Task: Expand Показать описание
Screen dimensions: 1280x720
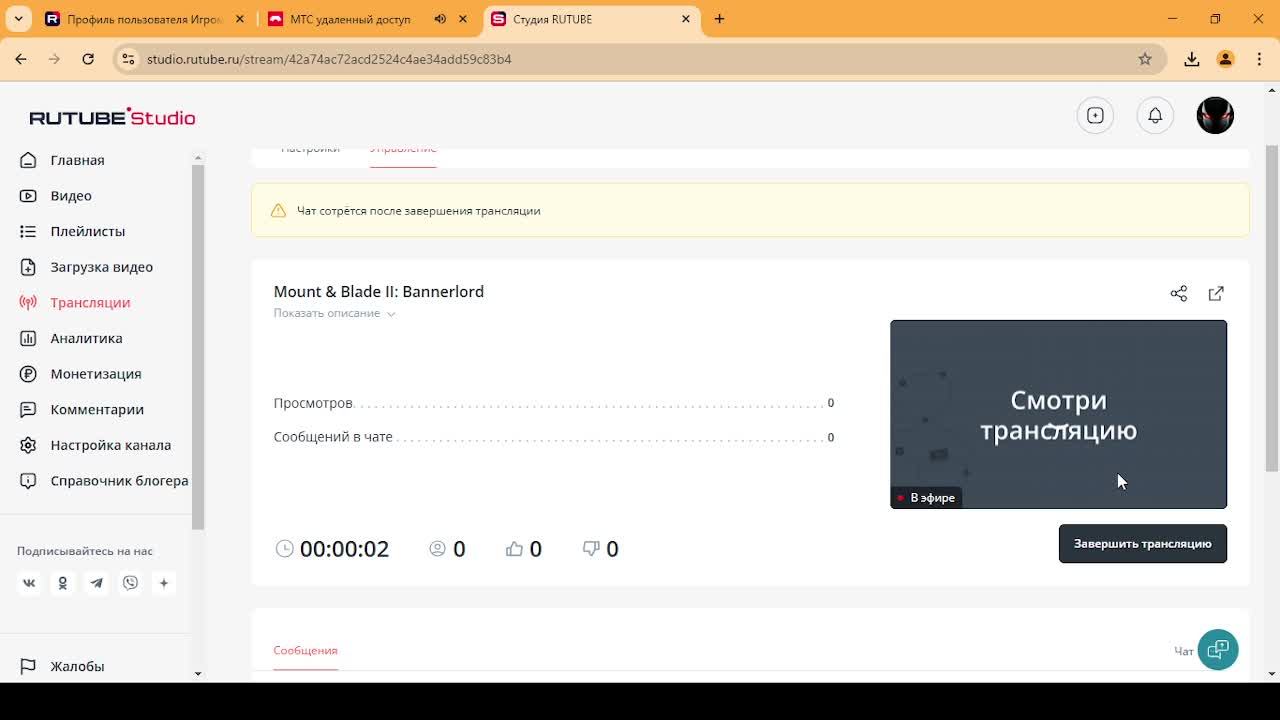Action: [335, 313]
